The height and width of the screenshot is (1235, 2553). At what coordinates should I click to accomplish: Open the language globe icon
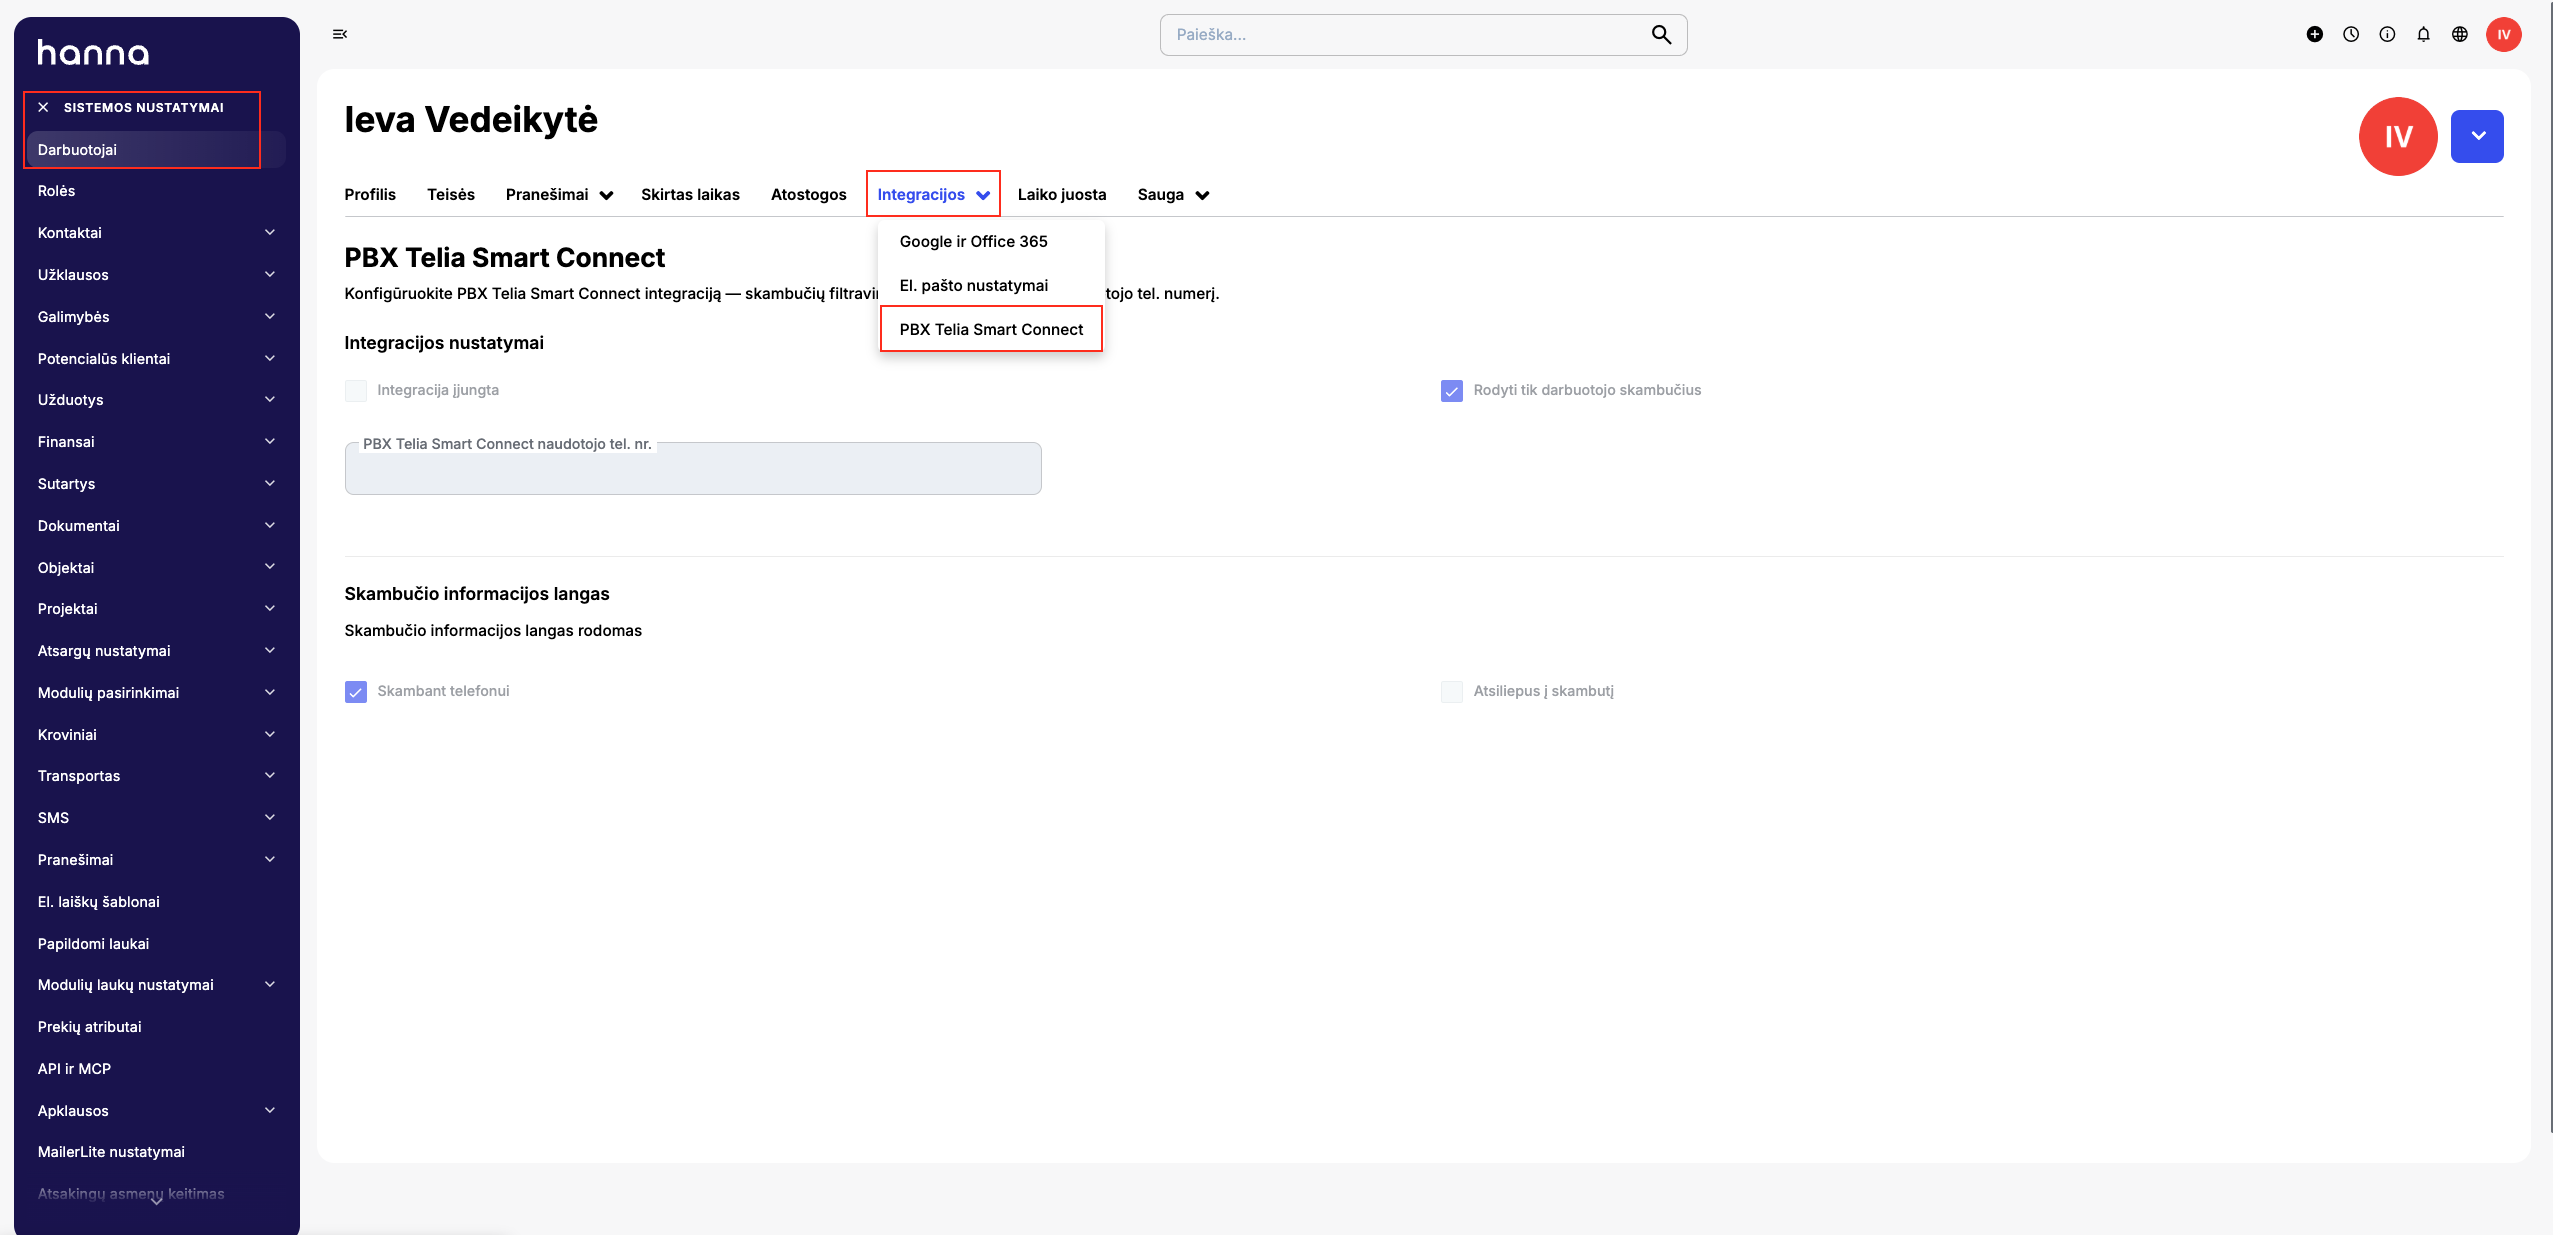pyautogui.click(x=2460, y=34)
